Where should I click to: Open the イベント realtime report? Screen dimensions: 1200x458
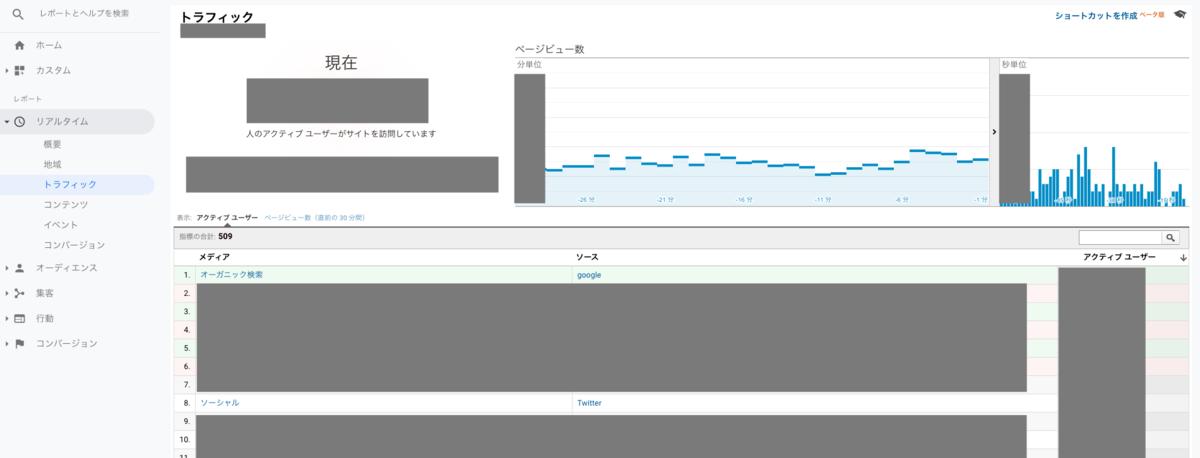point(61,224)
